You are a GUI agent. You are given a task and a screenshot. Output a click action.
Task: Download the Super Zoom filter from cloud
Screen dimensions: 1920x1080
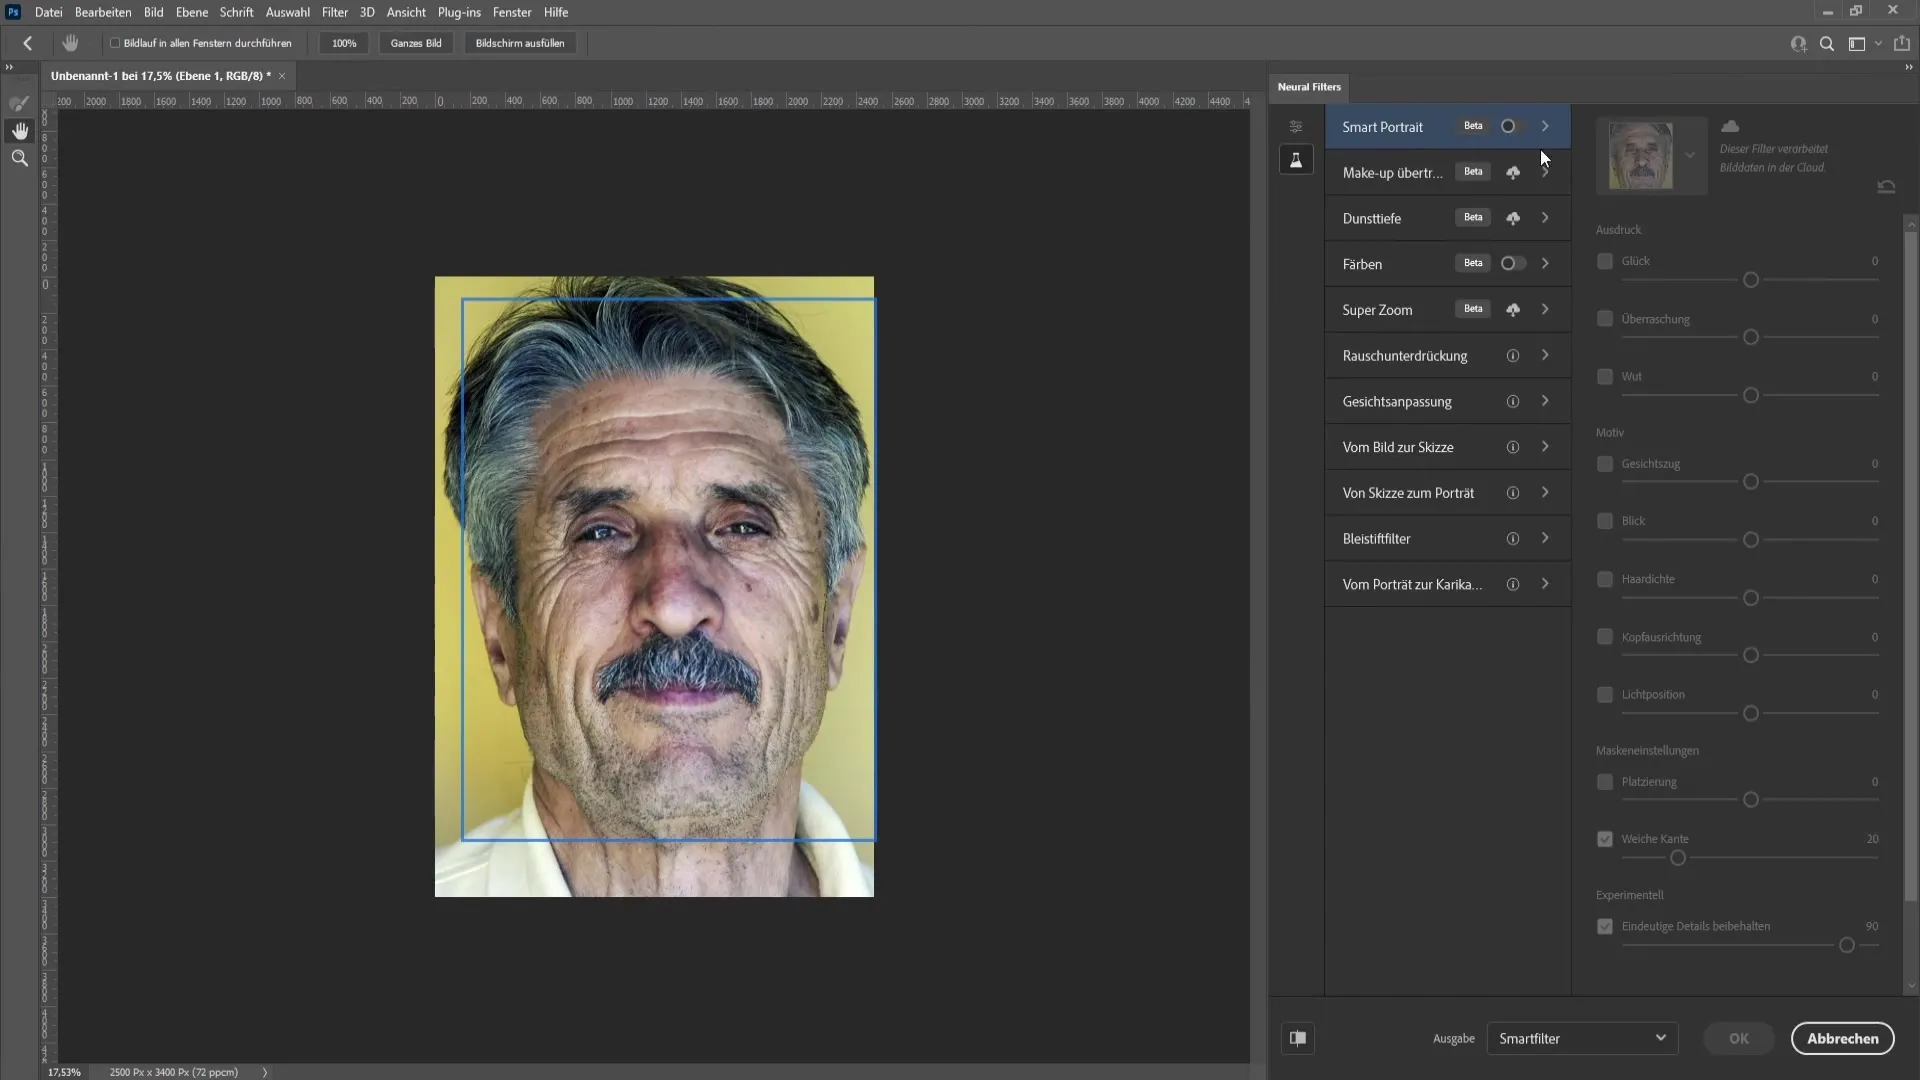pos(1513,310)
